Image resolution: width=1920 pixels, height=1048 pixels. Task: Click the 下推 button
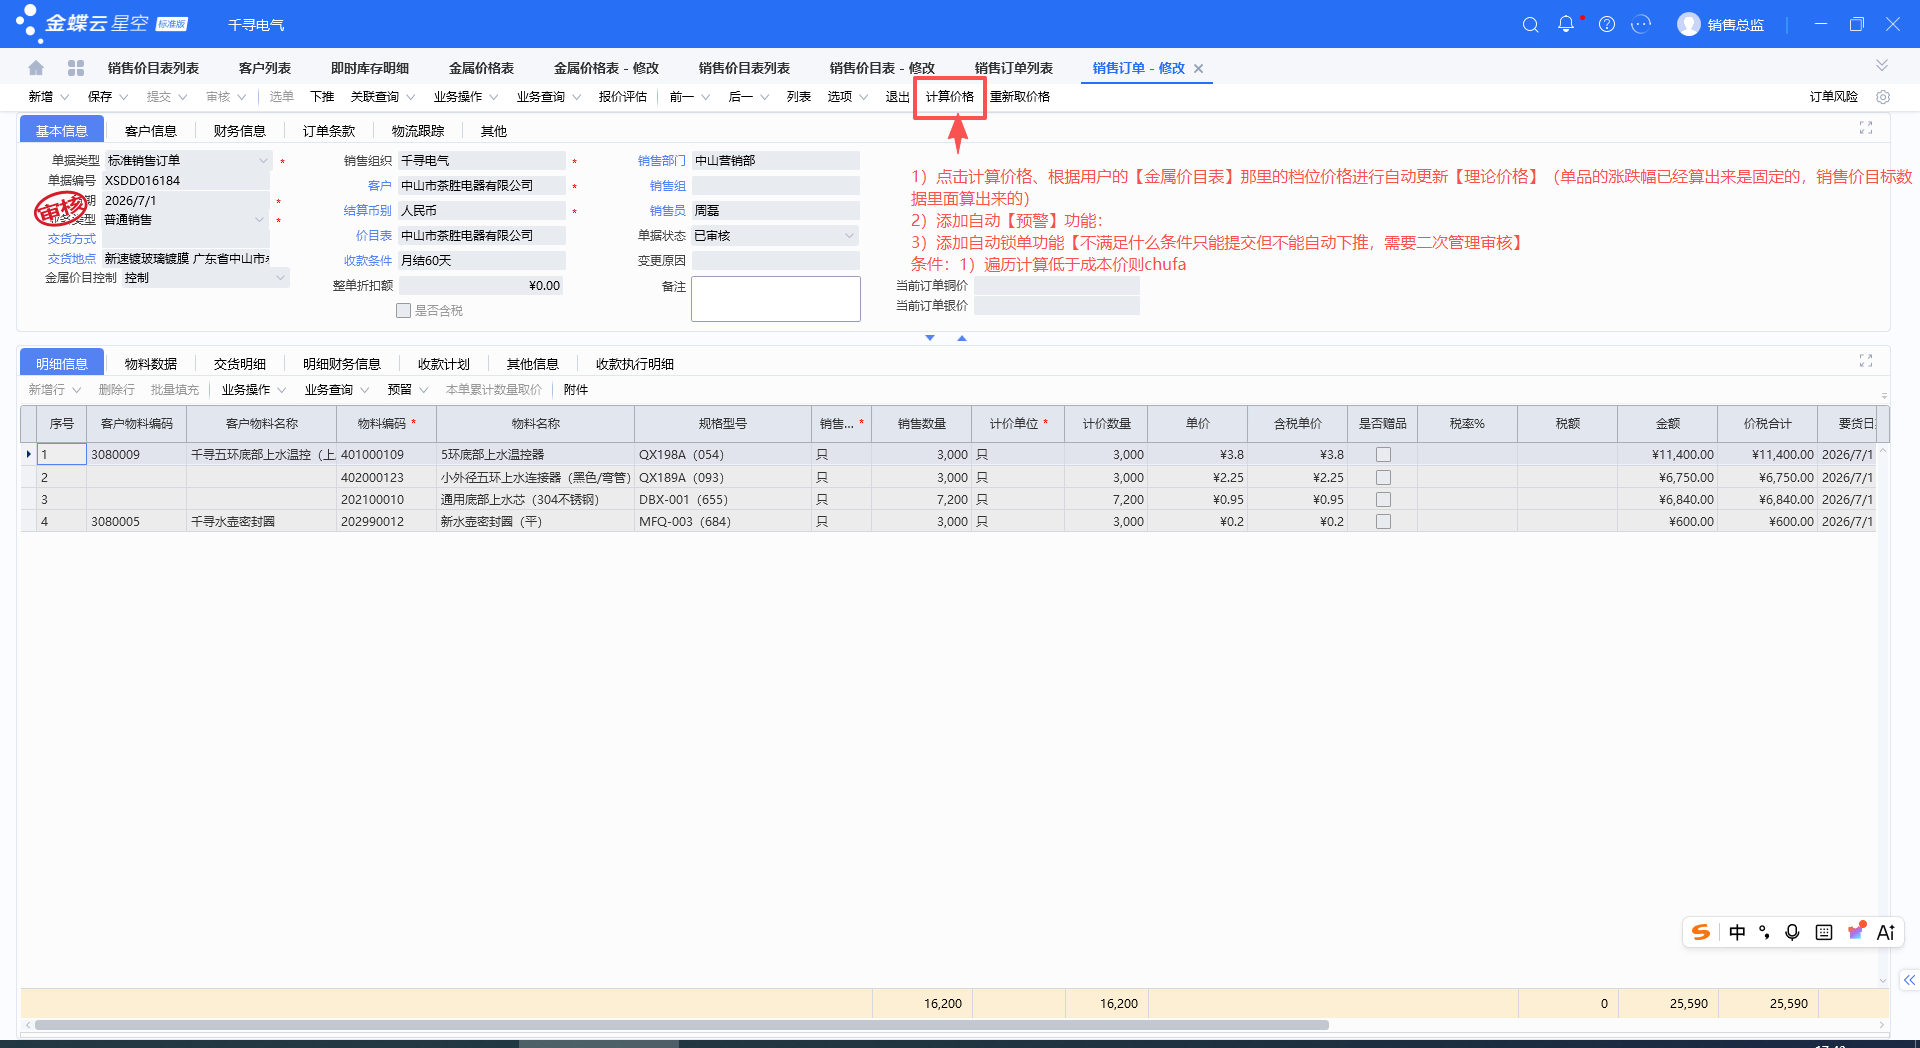pos(322,97)
